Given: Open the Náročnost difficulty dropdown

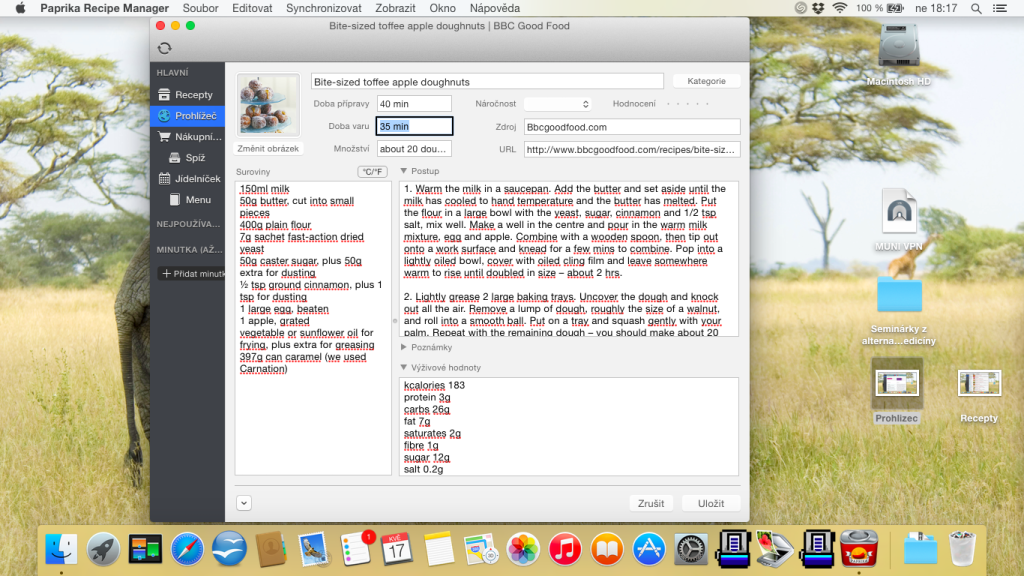Looking at the screenshot, I should (558, 104).
